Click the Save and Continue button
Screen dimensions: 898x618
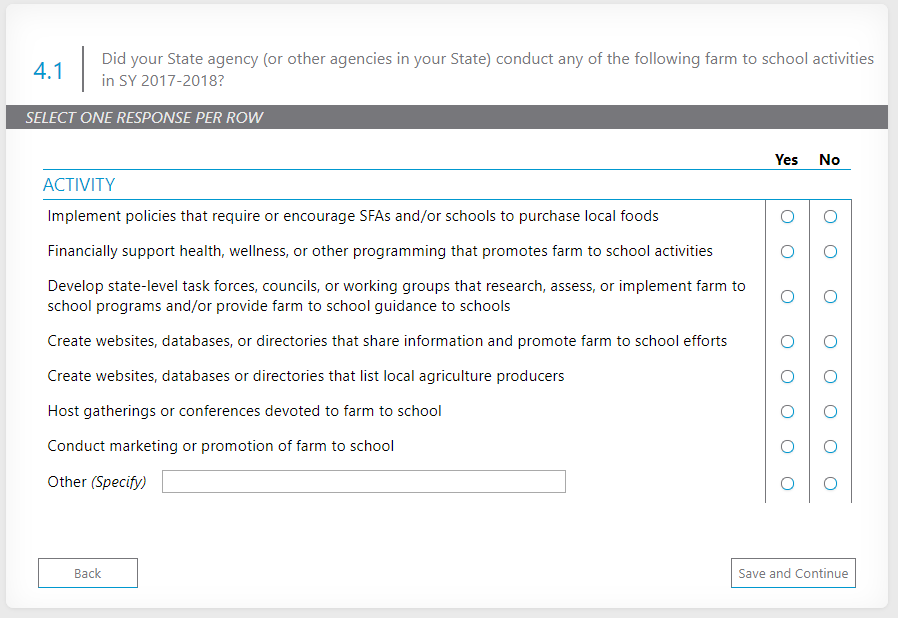click(x=793, y=574)
